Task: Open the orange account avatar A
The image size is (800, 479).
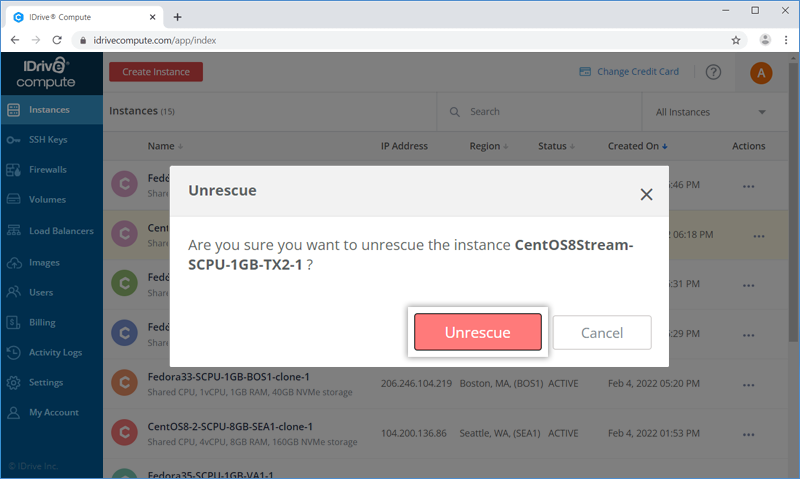Action: 761,73
